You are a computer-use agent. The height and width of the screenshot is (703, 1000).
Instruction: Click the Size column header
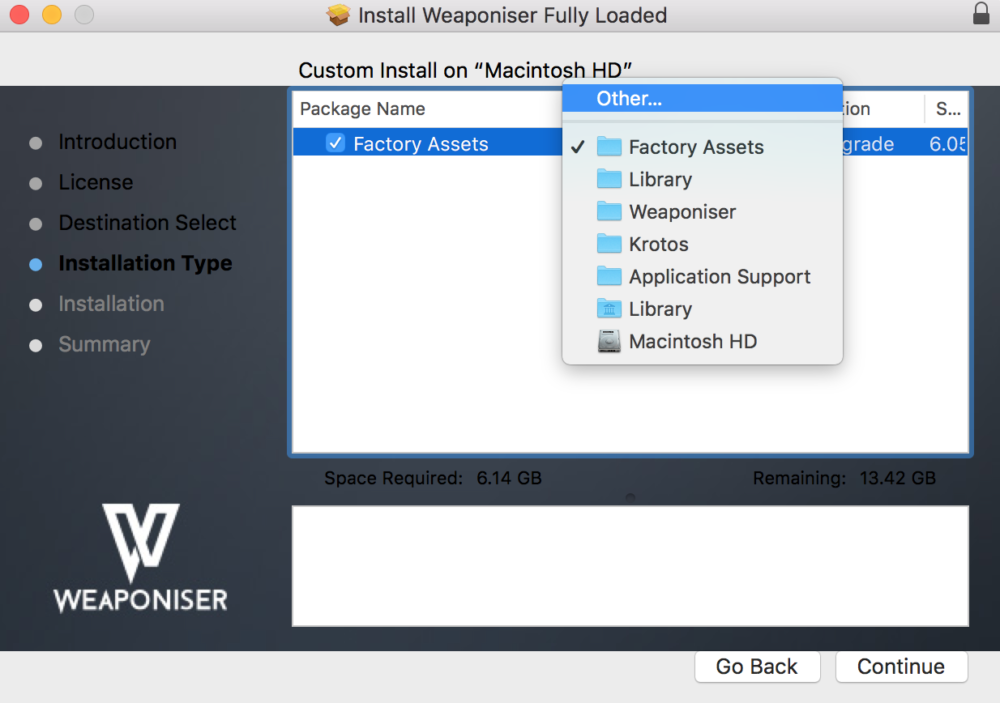point(948,109)
